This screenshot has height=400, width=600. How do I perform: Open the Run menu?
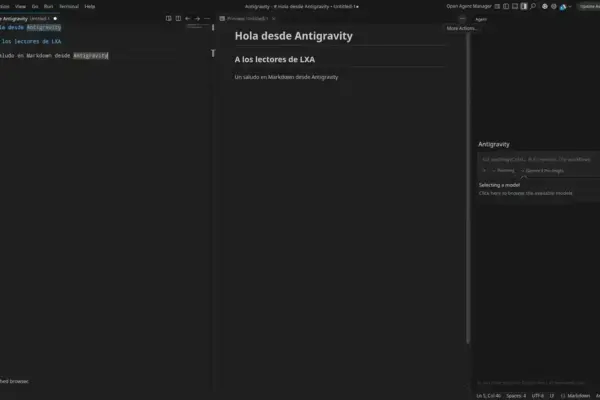(48, 7)
